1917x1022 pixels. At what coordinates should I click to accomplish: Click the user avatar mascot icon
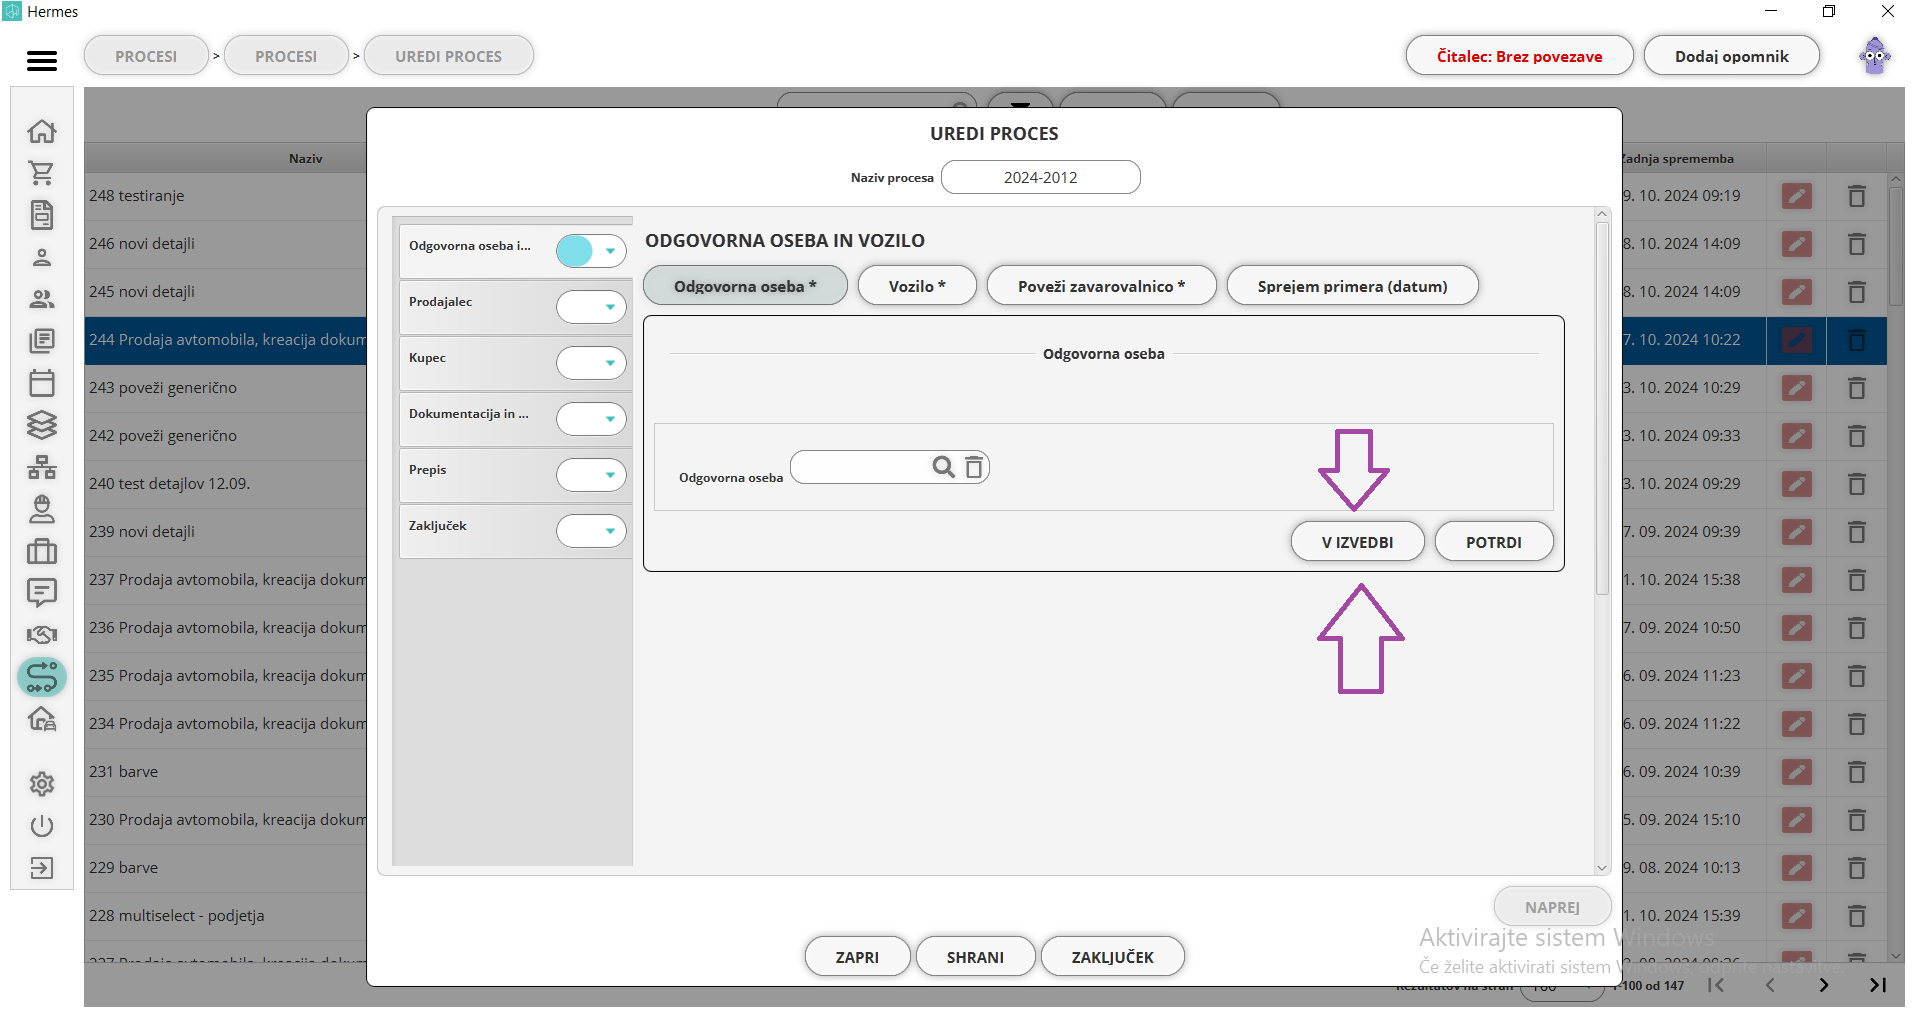1875,56
